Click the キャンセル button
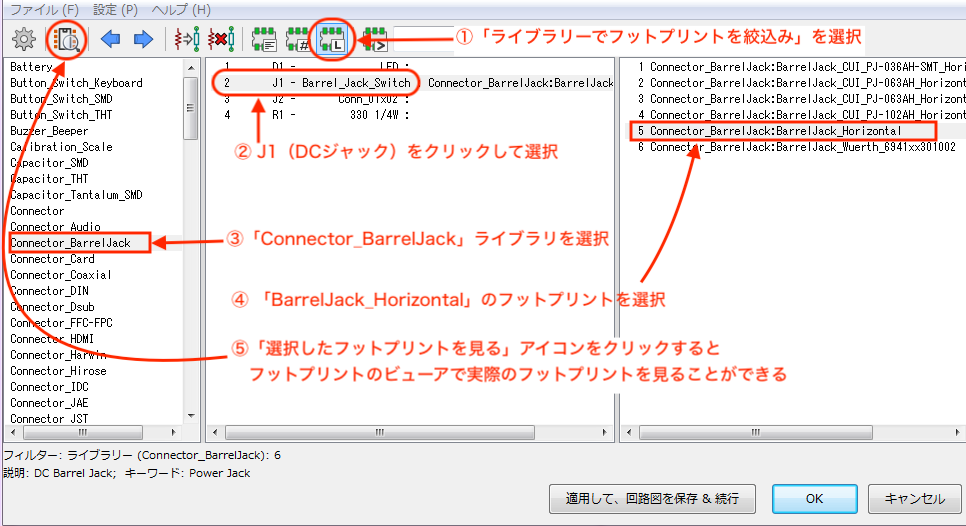The width and height of the screenshot is (966, 526). coord(914,499)
